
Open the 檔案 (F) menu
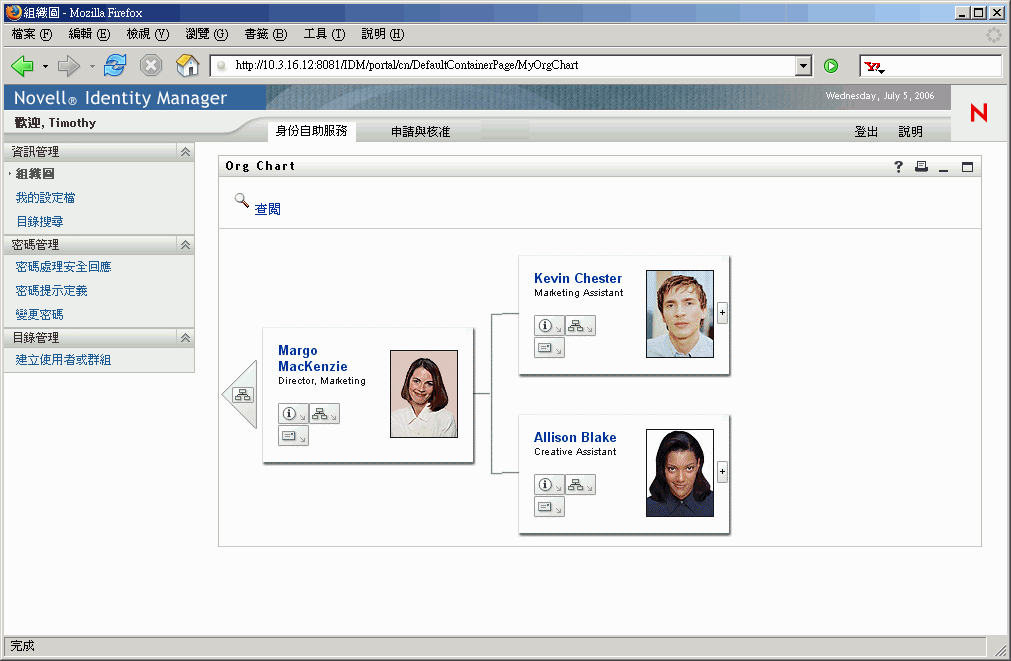[x=32, y=34]
